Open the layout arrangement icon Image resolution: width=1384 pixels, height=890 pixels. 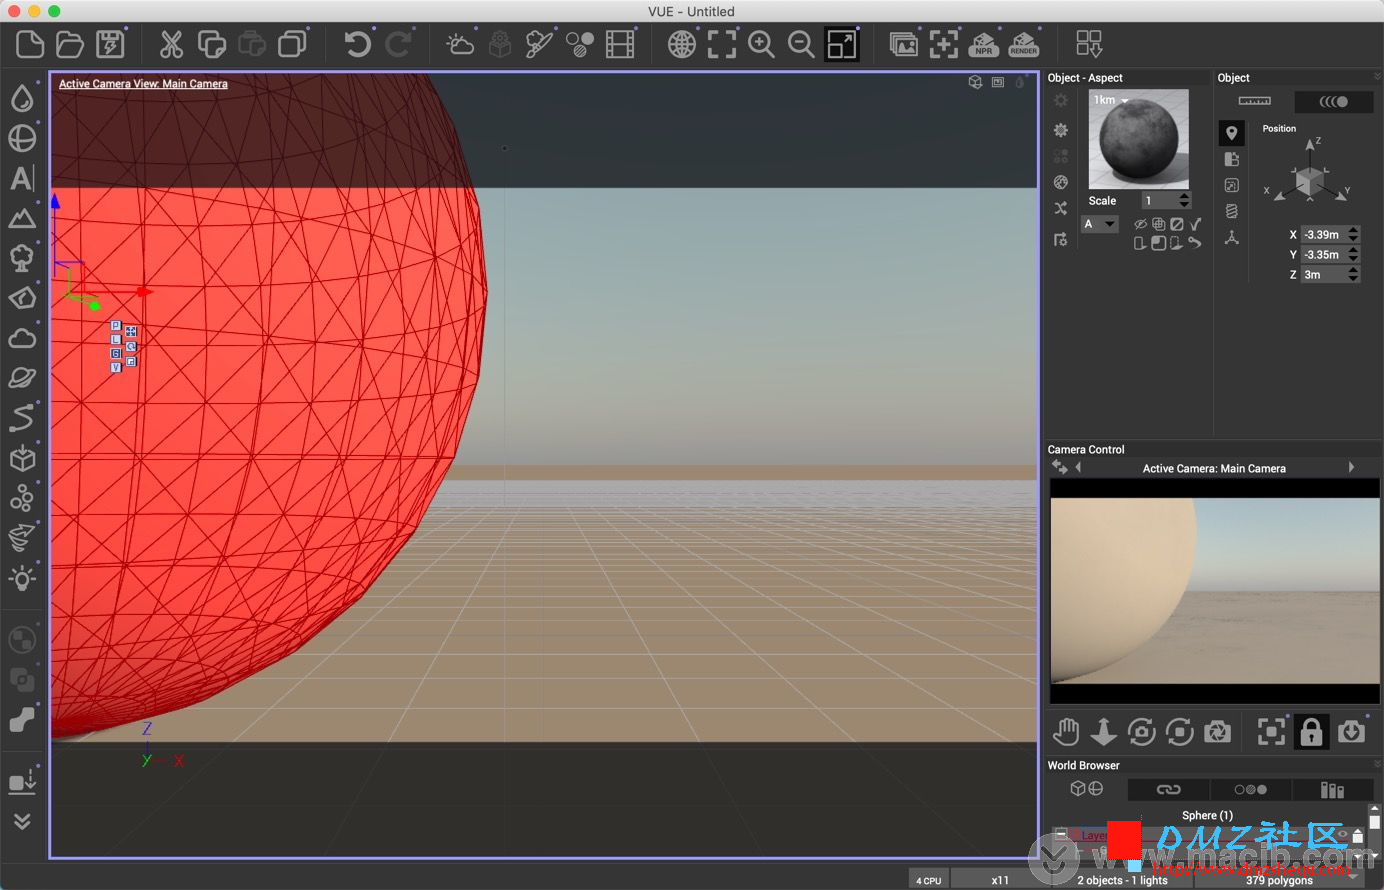[1089, 44]
